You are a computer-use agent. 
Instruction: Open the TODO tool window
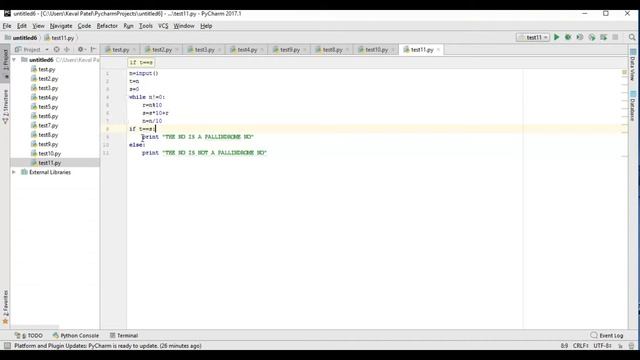click(x=29, y=336)
